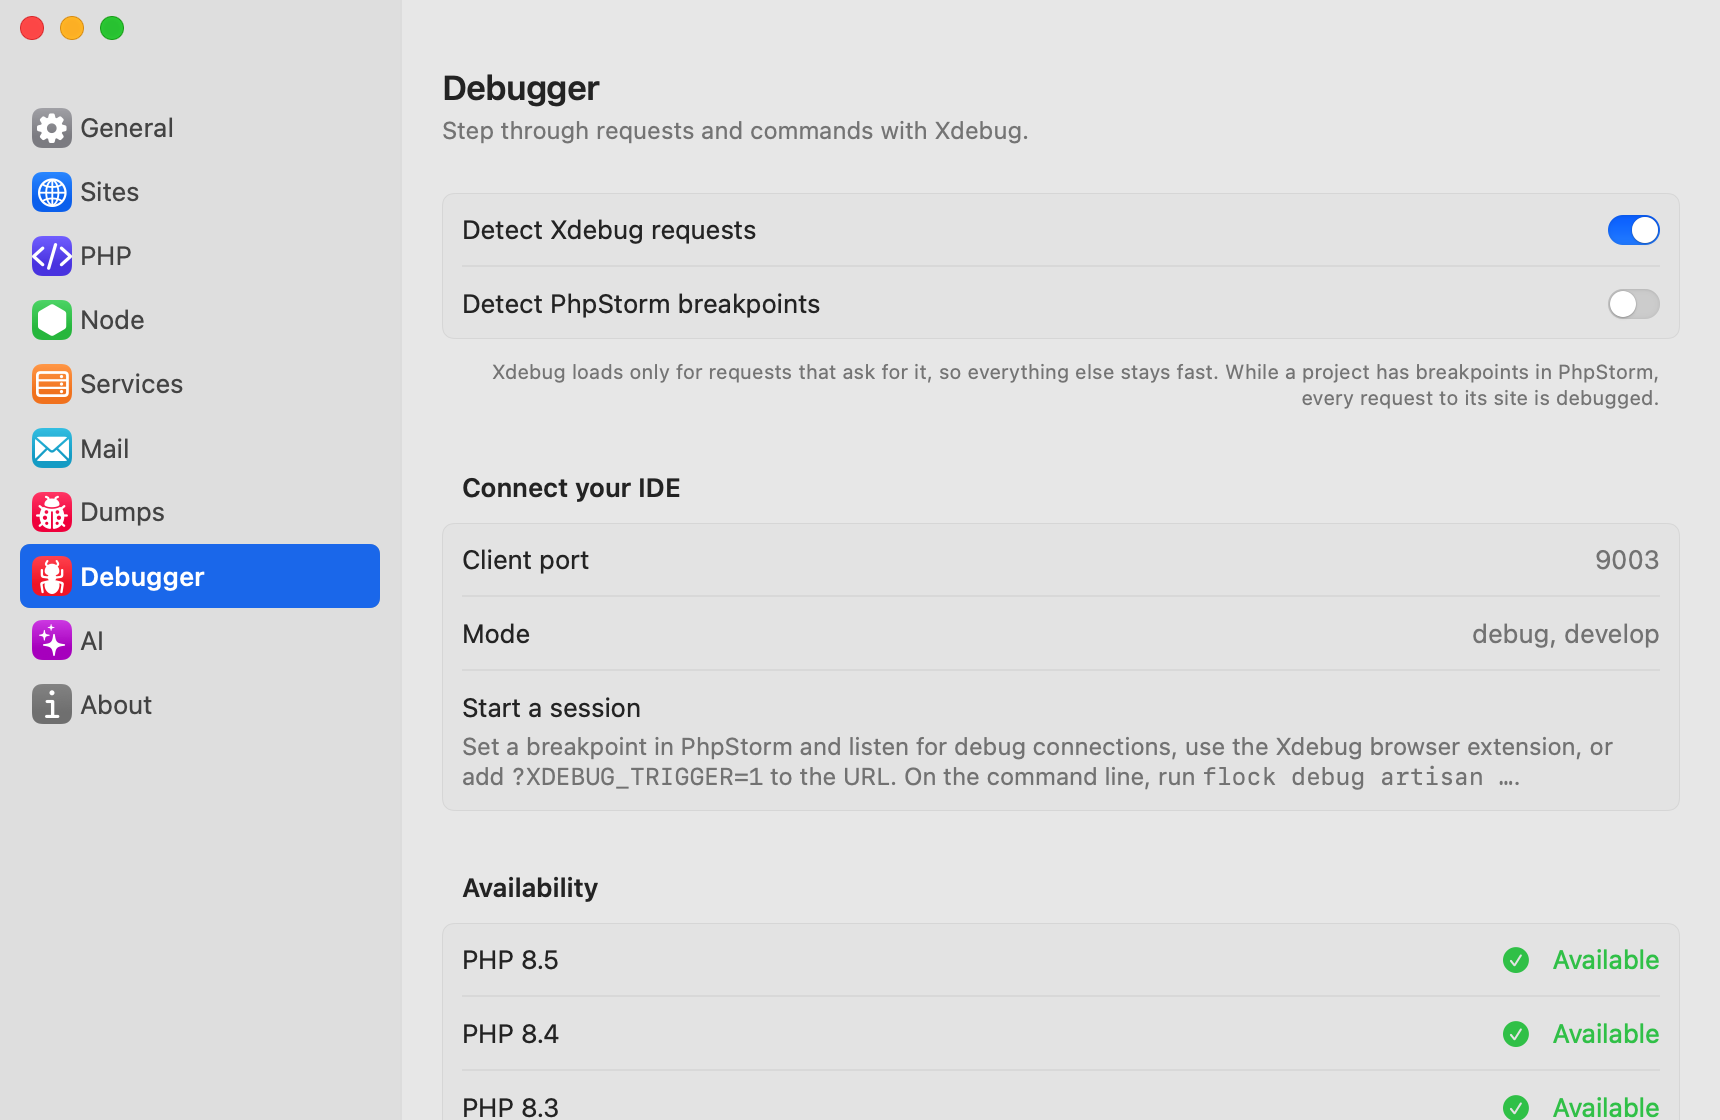1720x1120 pixels.
Task: Turn off Detect Xdebug requests switch
Action: [1633, 230]
